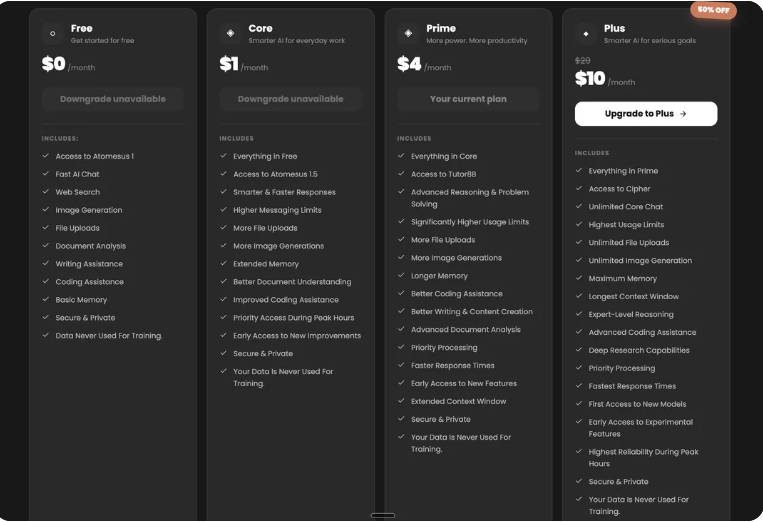
Task: Click the 50% OFF badge
Action: point(713,10)
